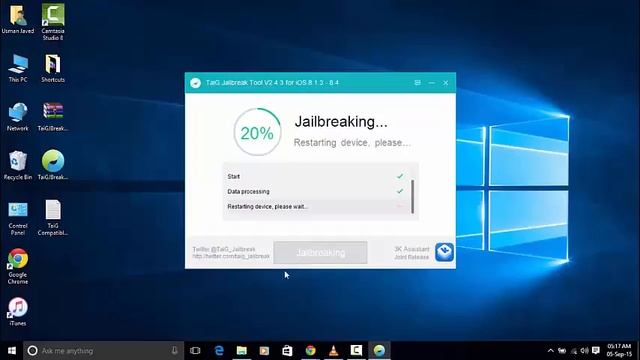Click the grayed Jailbreaking button
This screenshot has width=640, height=360.
(320, 253)
